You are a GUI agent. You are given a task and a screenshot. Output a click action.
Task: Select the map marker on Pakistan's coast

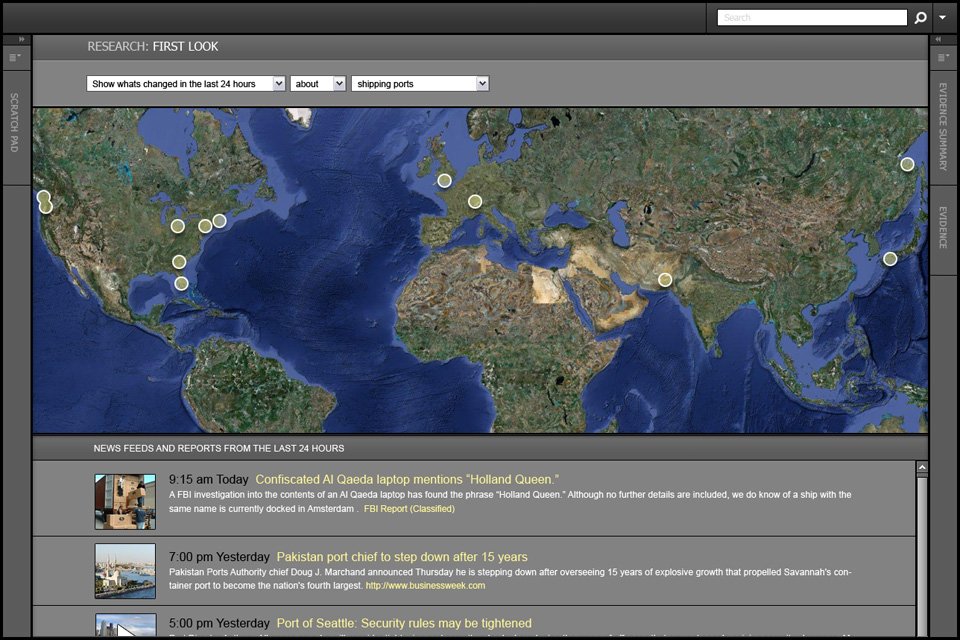click(x=665, y=280)
